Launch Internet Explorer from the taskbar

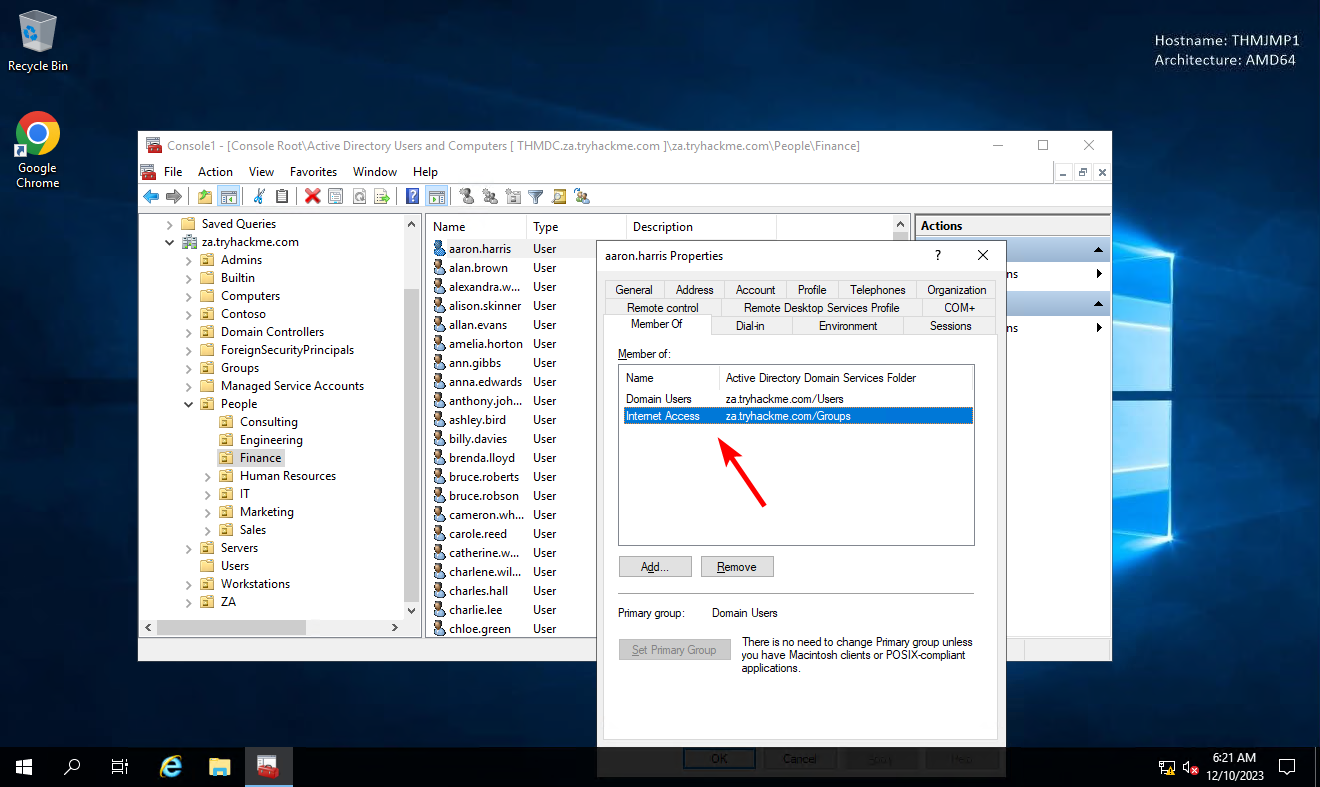pos(171,767)
